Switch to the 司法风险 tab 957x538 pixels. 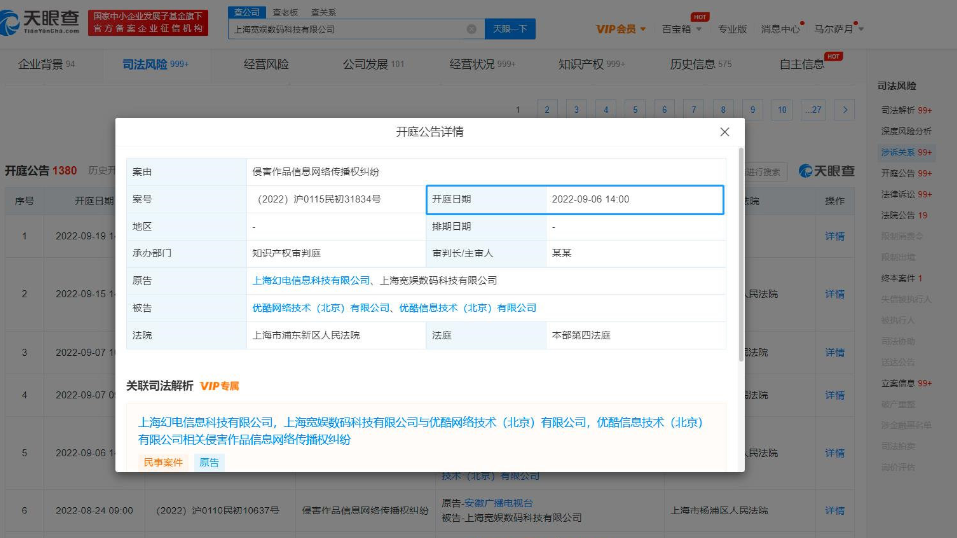[155, 64]
